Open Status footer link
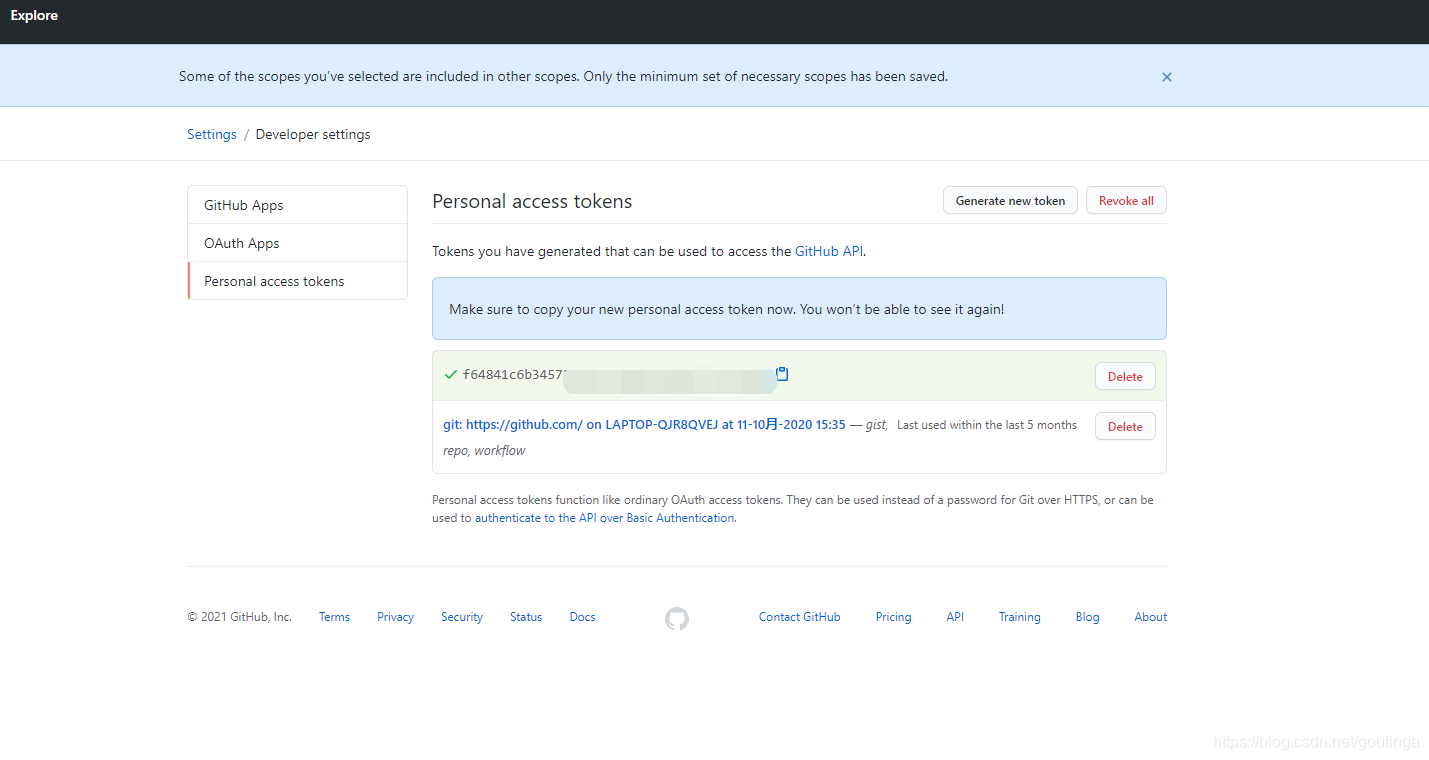 click(x=526, y=617)
